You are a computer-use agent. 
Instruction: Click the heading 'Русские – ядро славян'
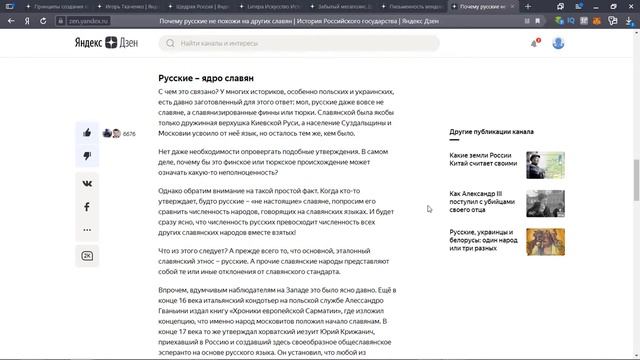[206, 78]
